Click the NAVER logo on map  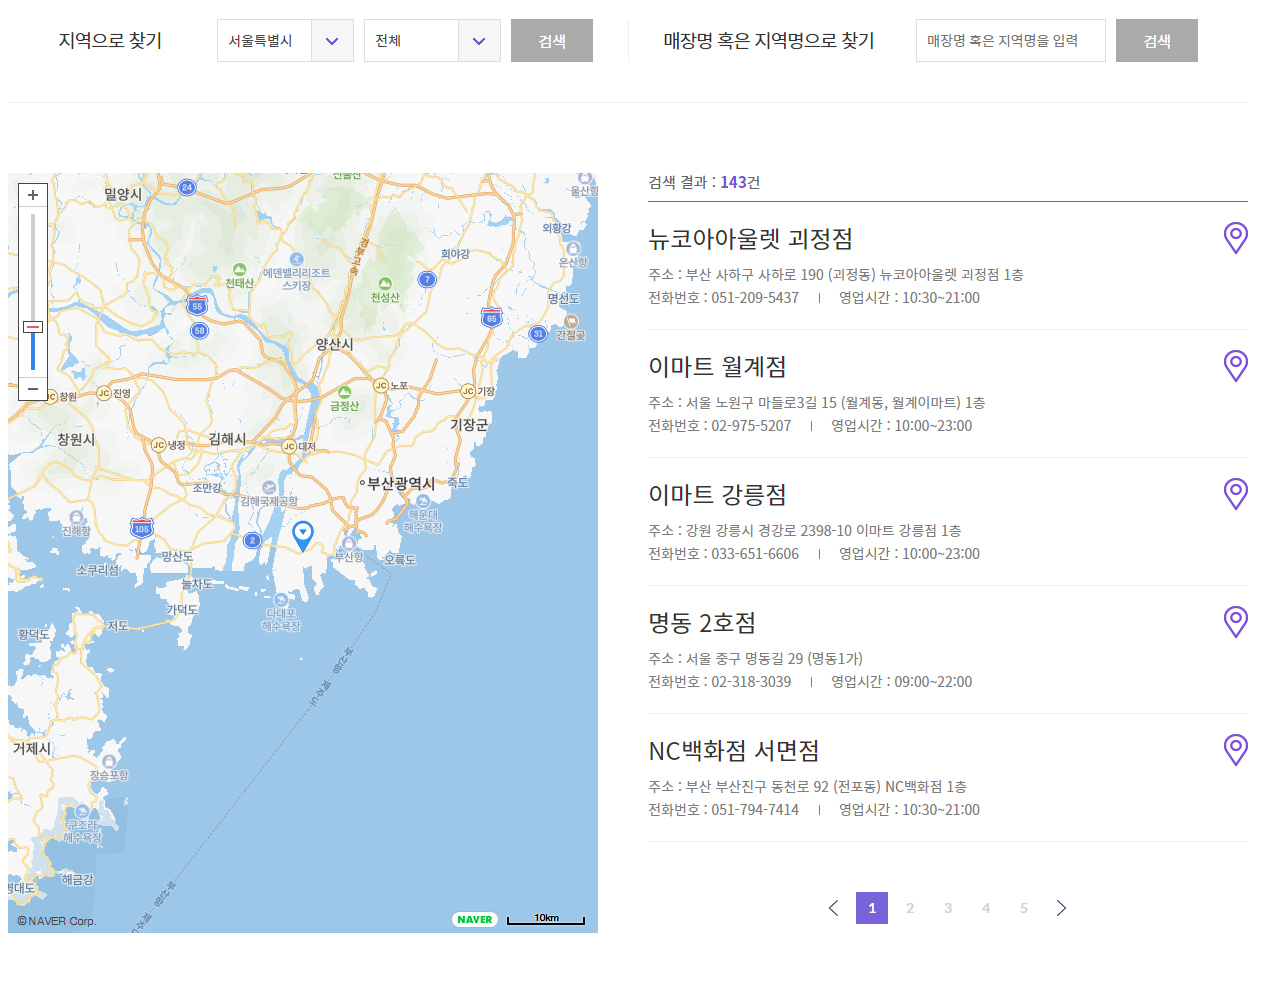475,919
